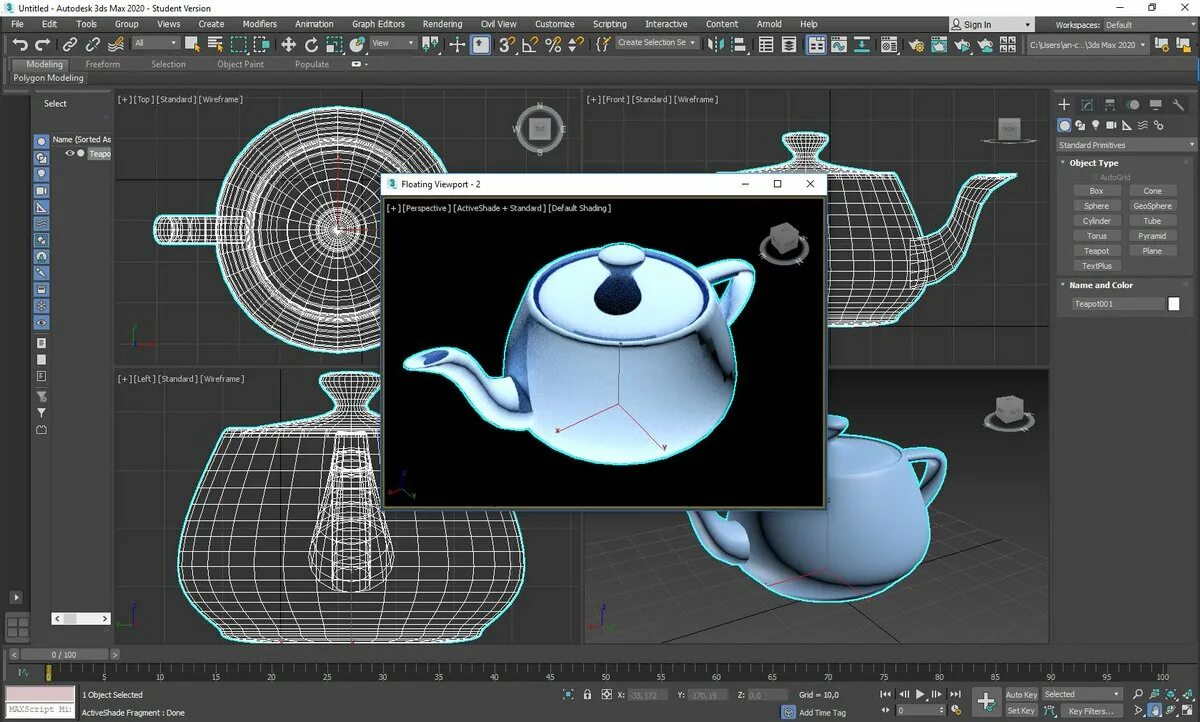
Task: Click the Teapot001 name input field
Action: point(1118,304)
